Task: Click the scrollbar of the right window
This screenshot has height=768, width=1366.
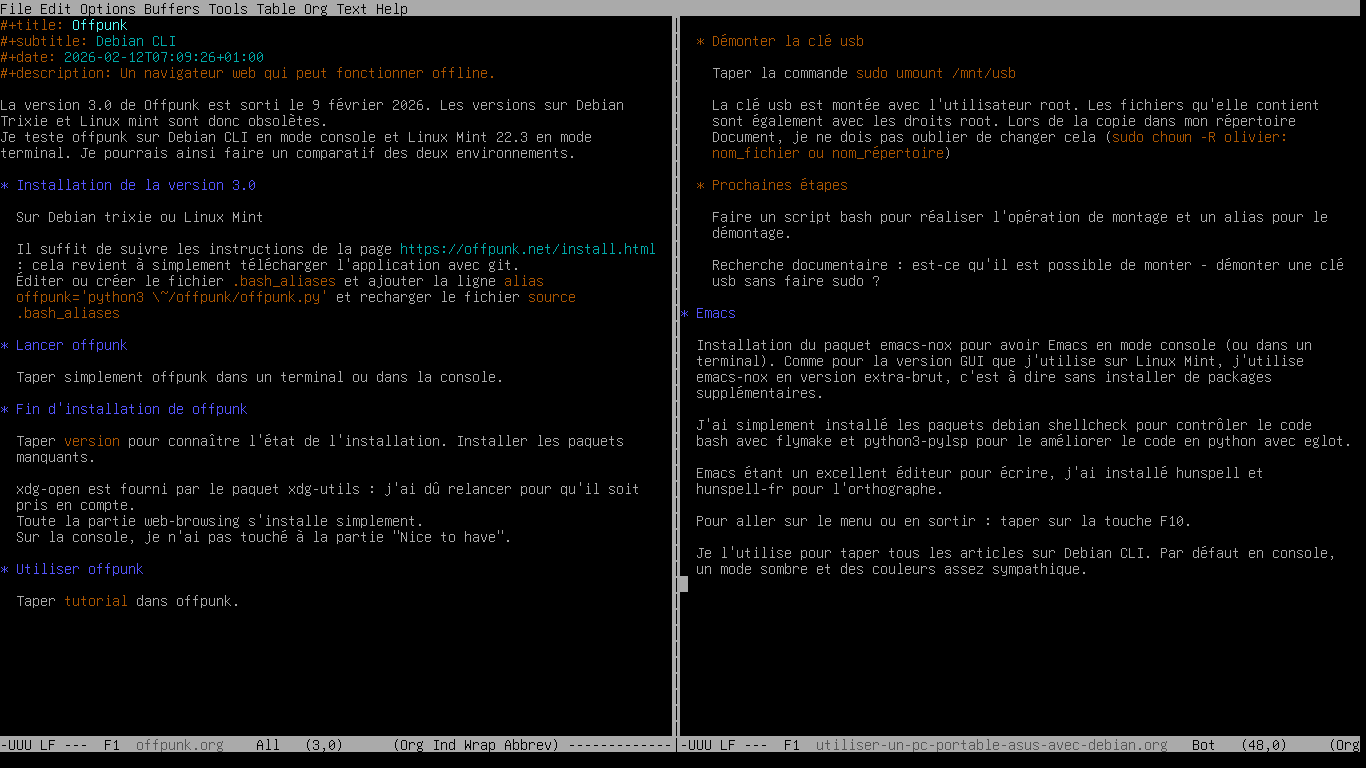Action: [683, 584]
